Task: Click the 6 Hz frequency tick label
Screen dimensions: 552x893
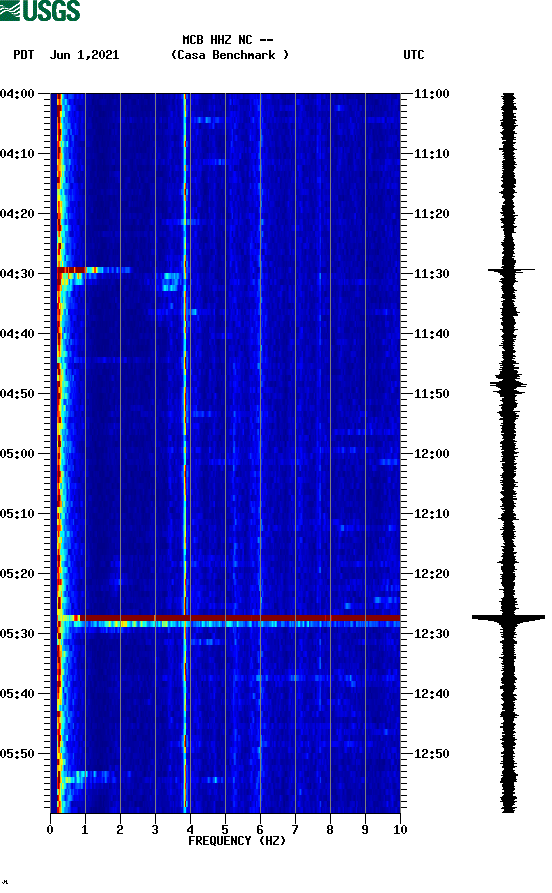Action: (x=260, y=830)
